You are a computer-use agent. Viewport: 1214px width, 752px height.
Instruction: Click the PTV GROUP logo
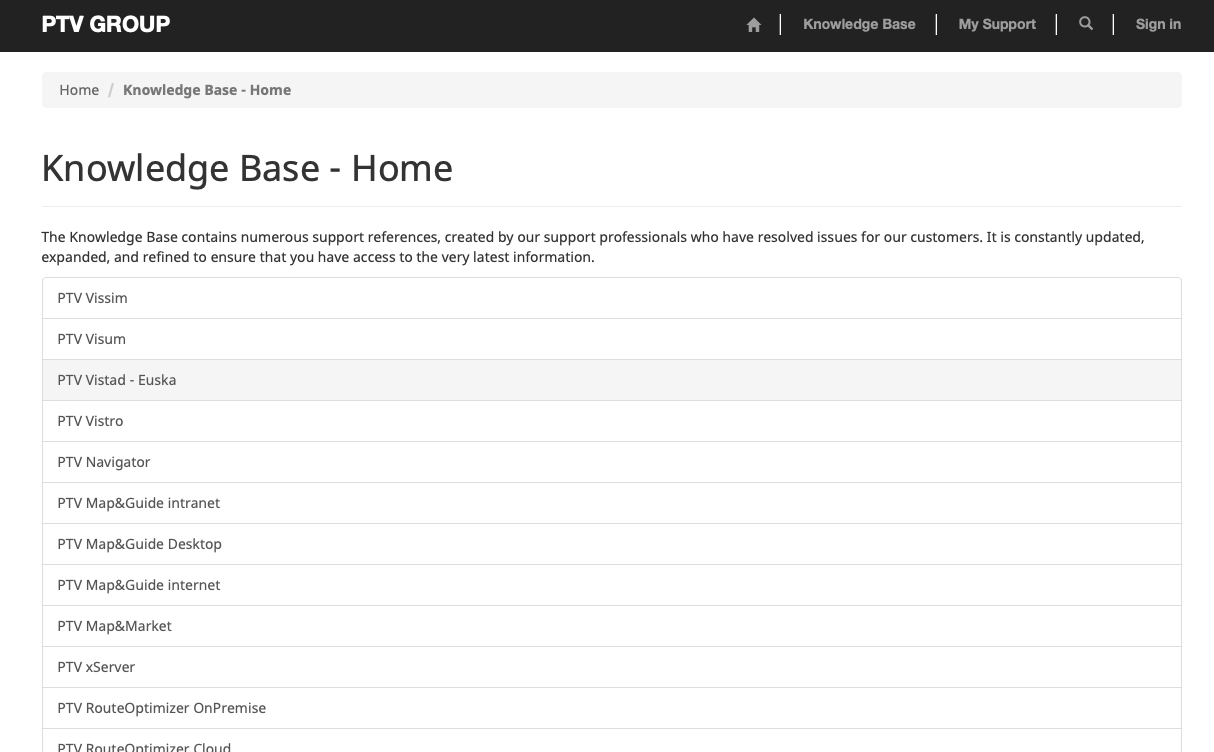click(x=106, y=24)
